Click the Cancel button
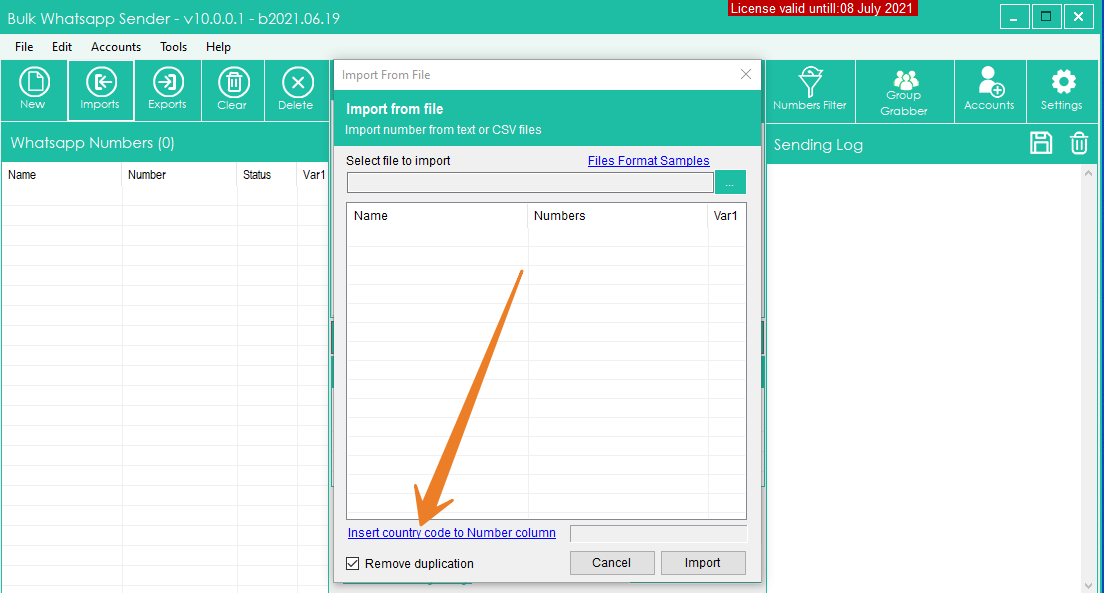The height and width of the screenshot is (593, 1104). click(x=611, y=563)
